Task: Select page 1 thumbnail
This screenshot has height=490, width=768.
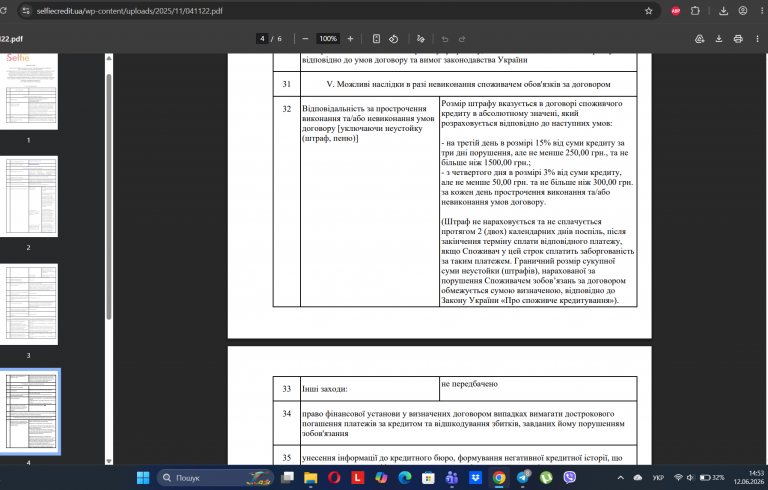Action: (x=28, y=92)
